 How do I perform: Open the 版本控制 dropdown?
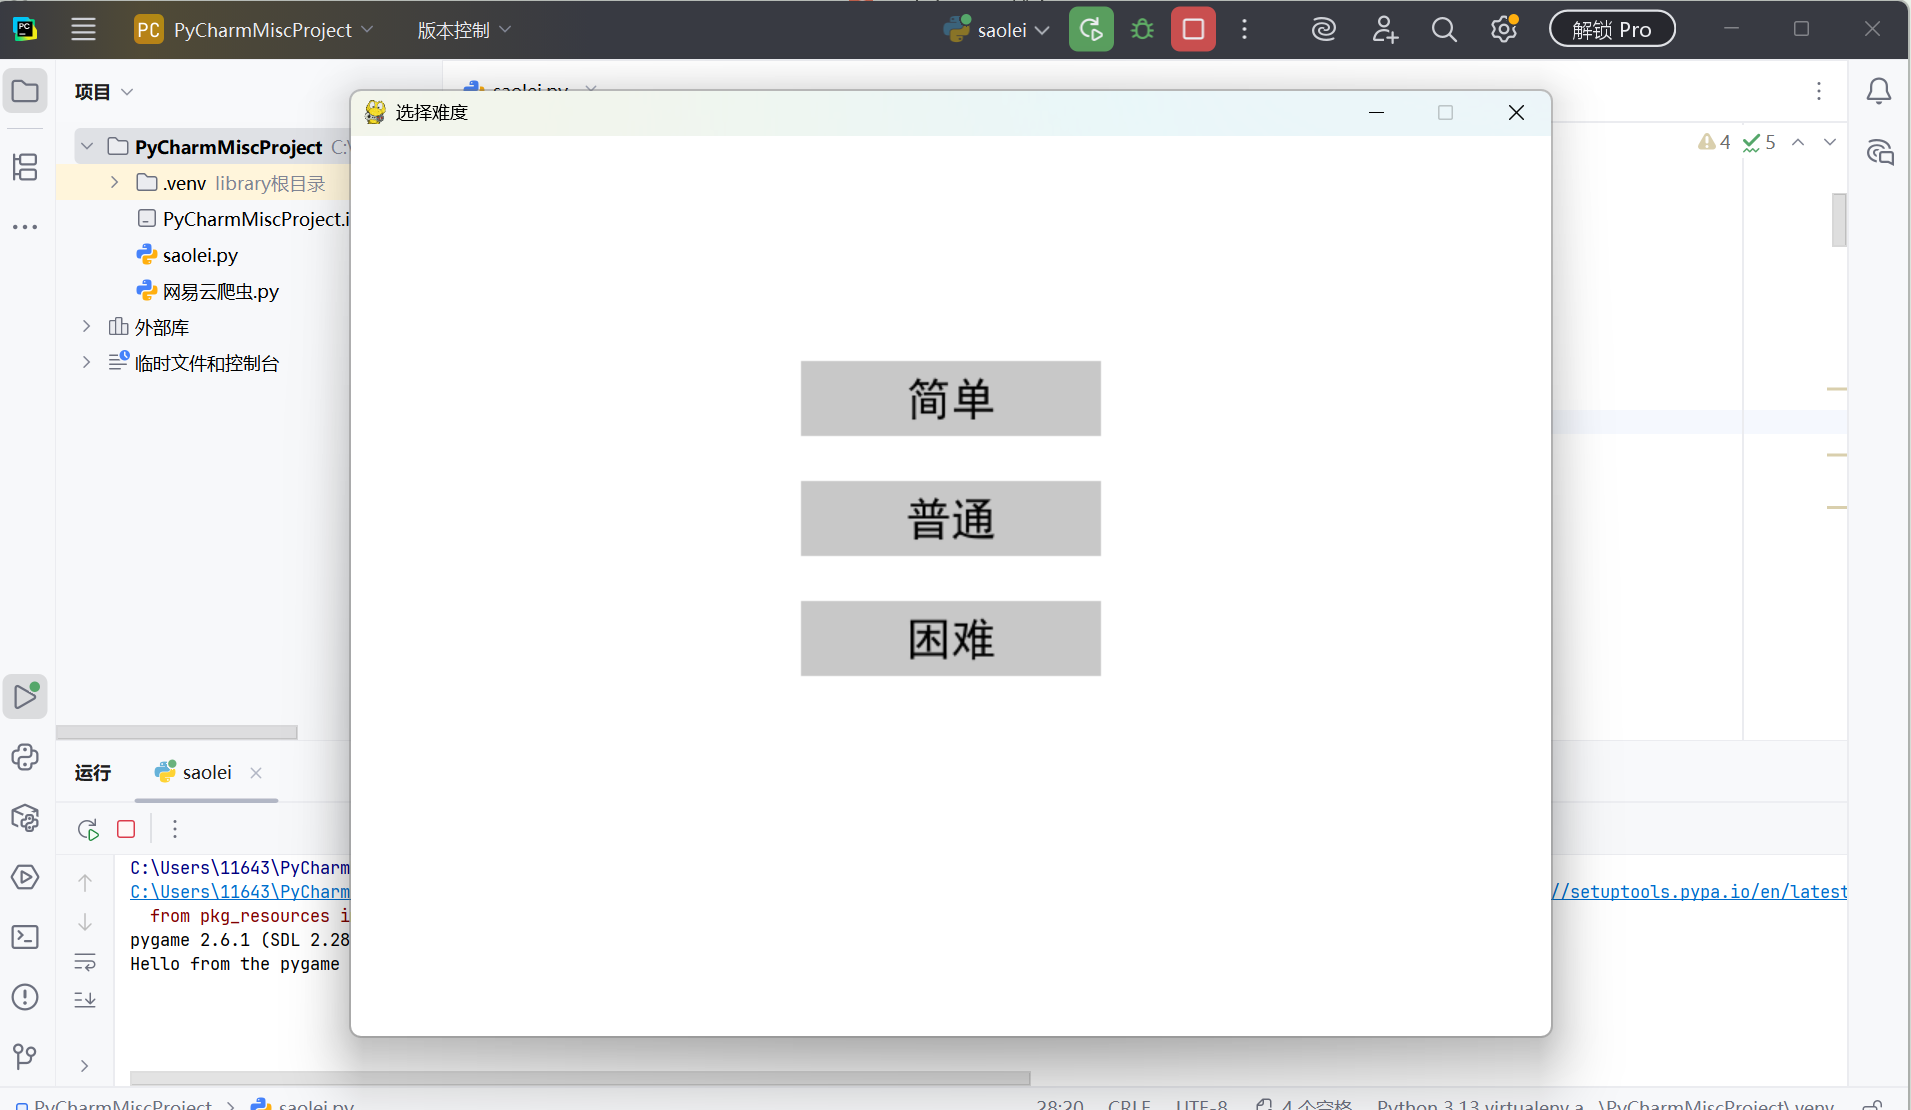point(463,29)
